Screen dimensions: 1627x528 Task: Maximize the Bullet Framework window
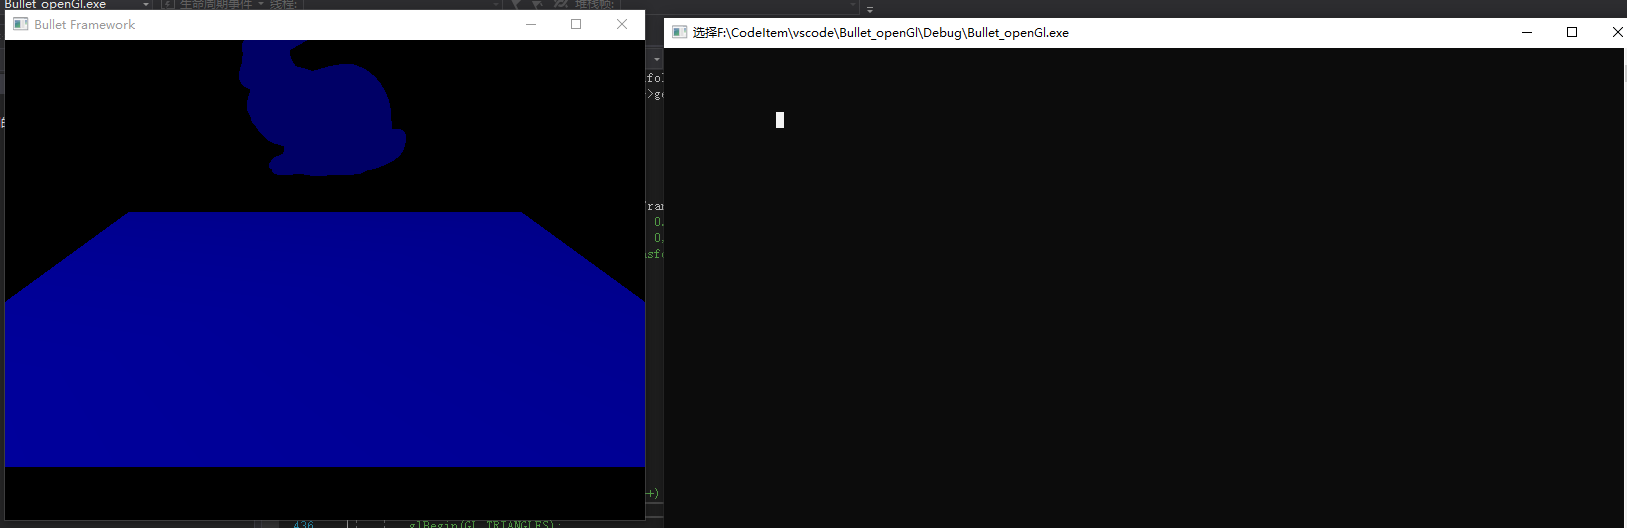(576, 24)
